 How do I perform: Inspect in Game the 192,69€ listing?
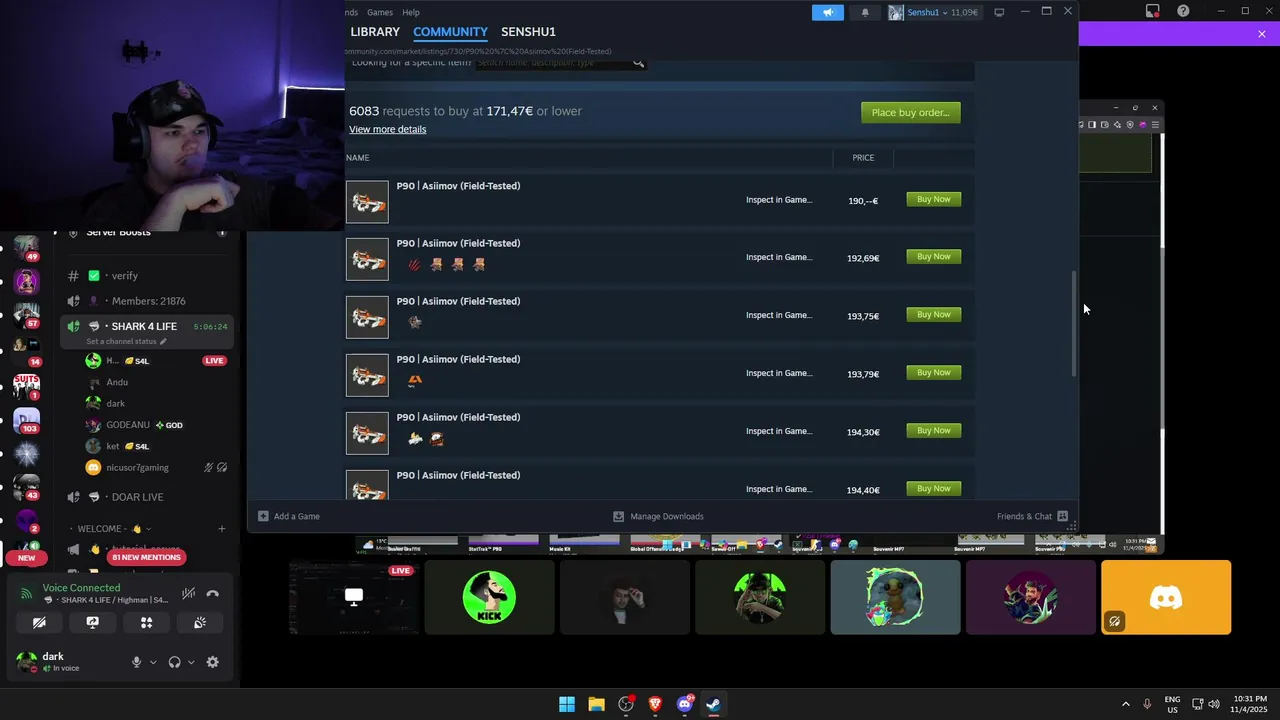pos(778,257)
